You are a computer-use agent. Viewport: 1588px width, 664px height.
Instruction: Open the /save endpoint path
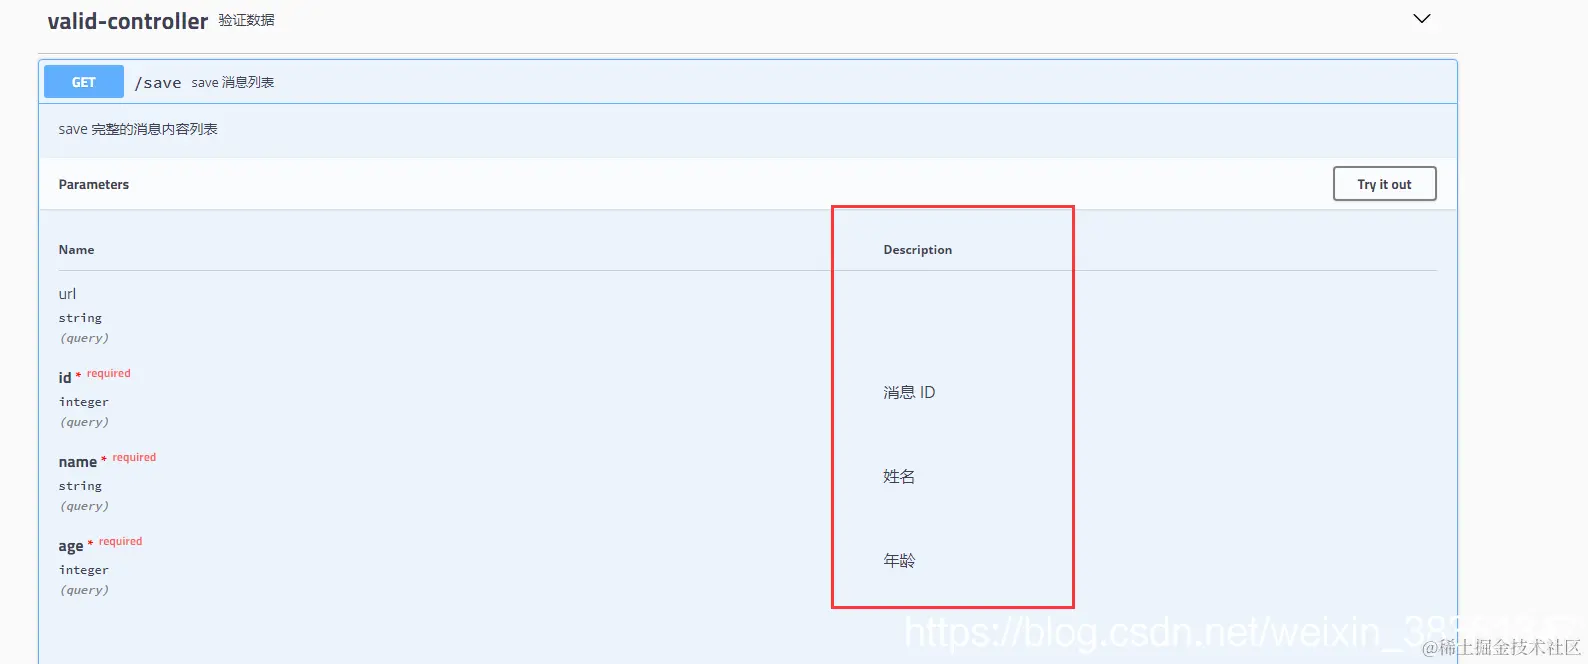point(158,83)
